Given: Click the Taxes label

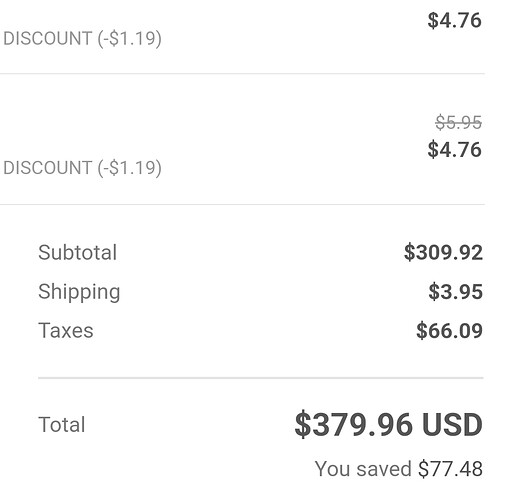Looking at the screenshot, I should pos(66,331).
